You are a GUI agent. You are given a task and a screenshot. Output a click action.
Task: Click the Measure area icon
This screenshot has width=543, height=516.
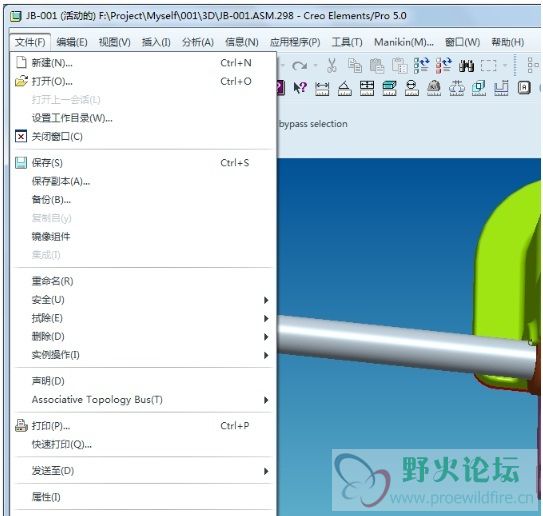(367, 88)
